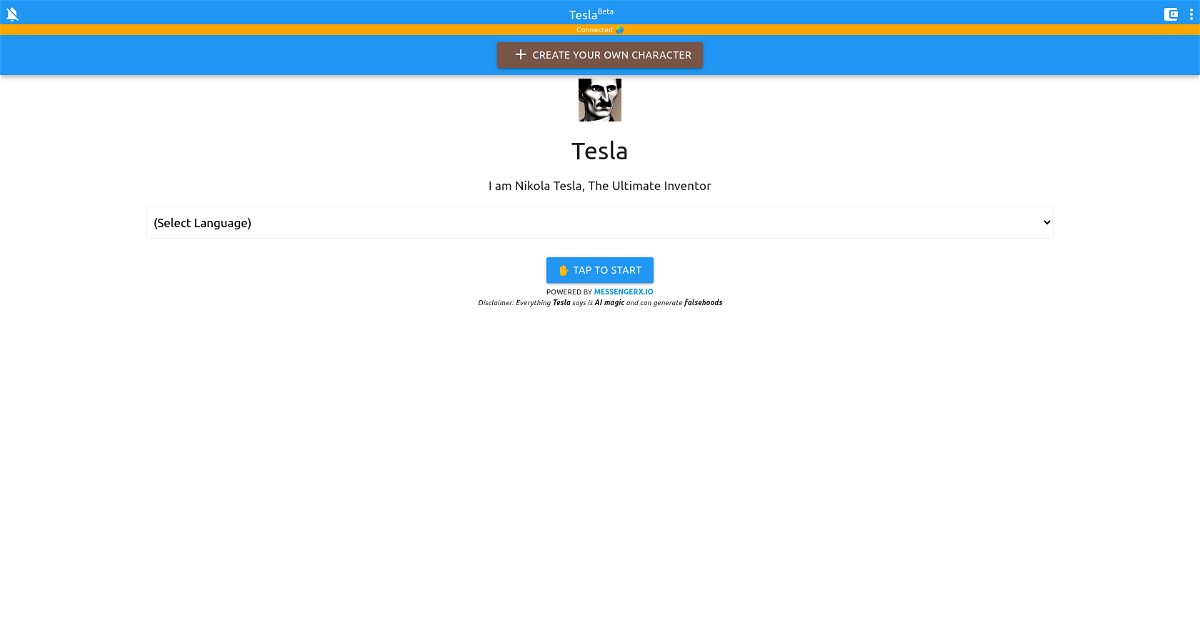Click the bold falsehoods word in disclaimer
Viewport: 1200px width, 626px height.
point(703,302)
